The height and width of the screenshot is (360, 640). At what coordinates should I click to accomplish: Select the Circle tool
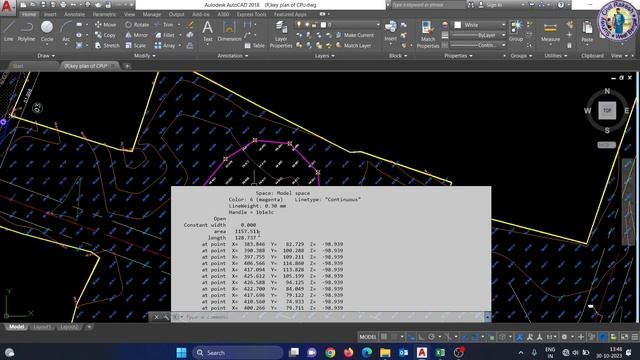[47, 31]
